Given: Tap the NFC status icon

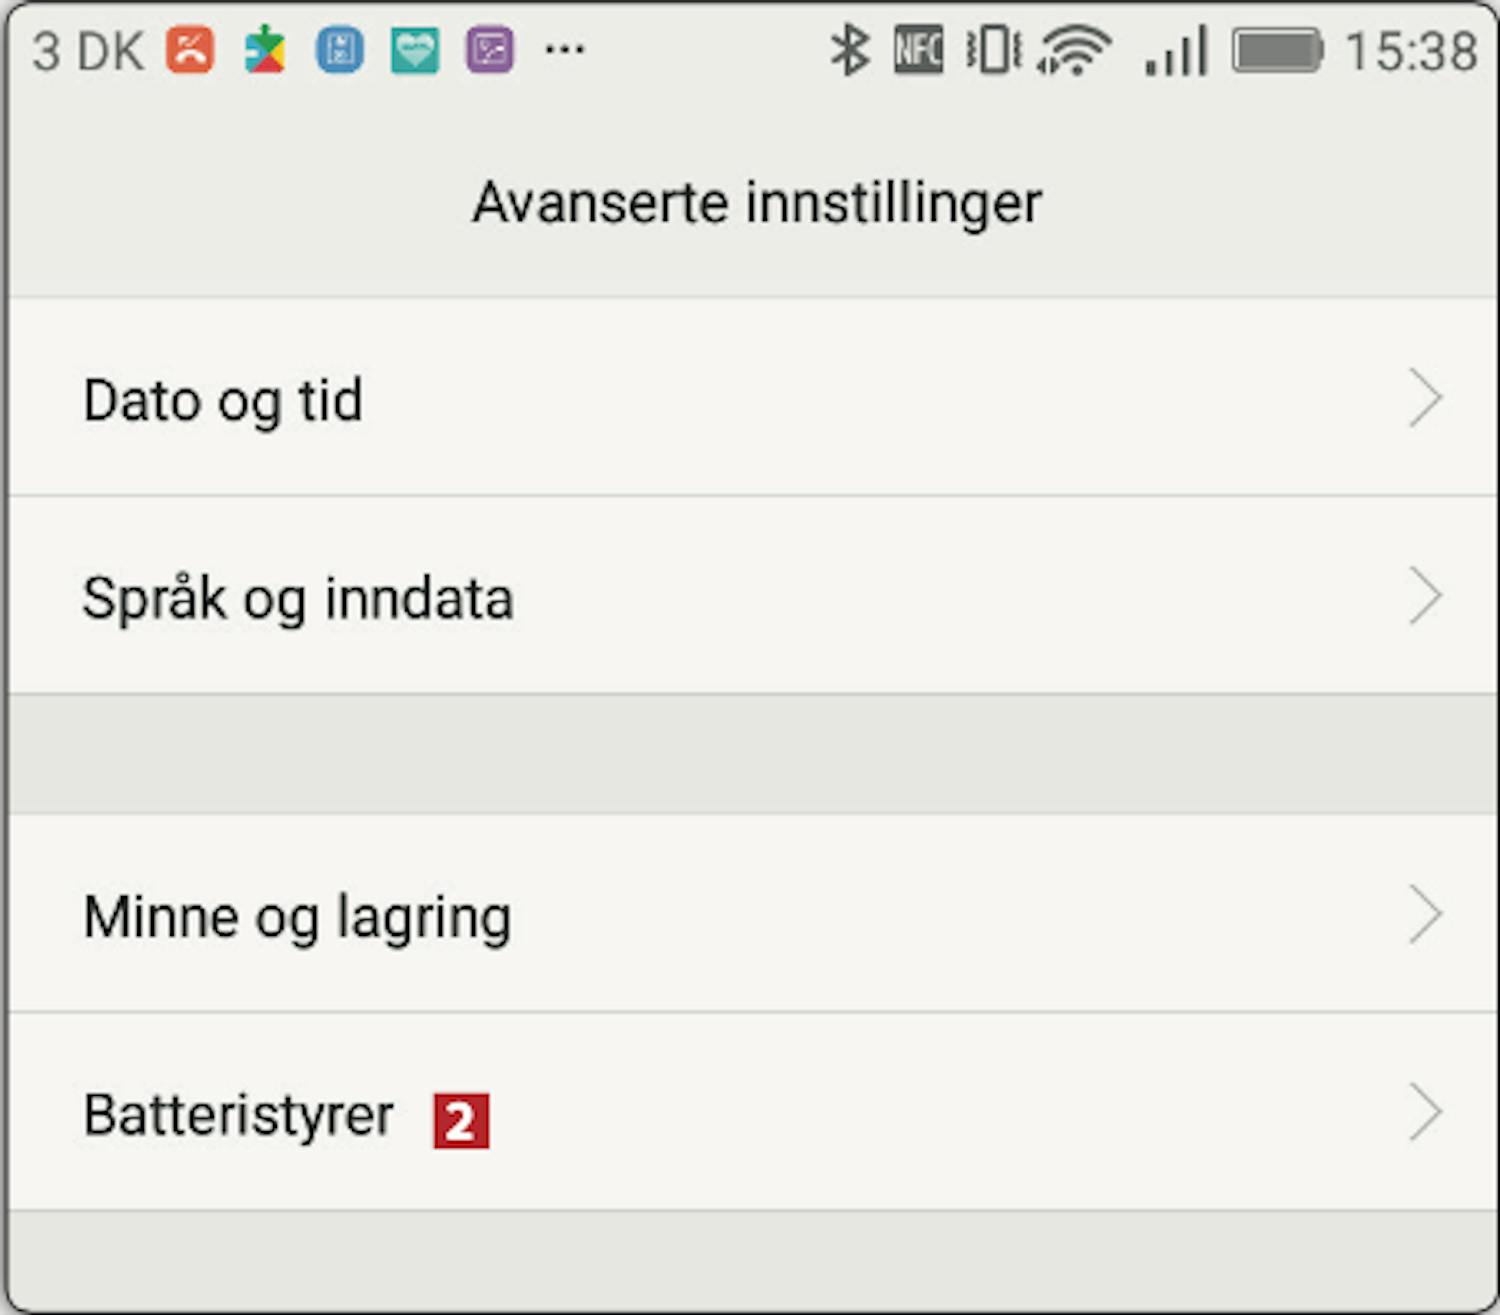Looking at the screenshot, I should tap(918, 50).
